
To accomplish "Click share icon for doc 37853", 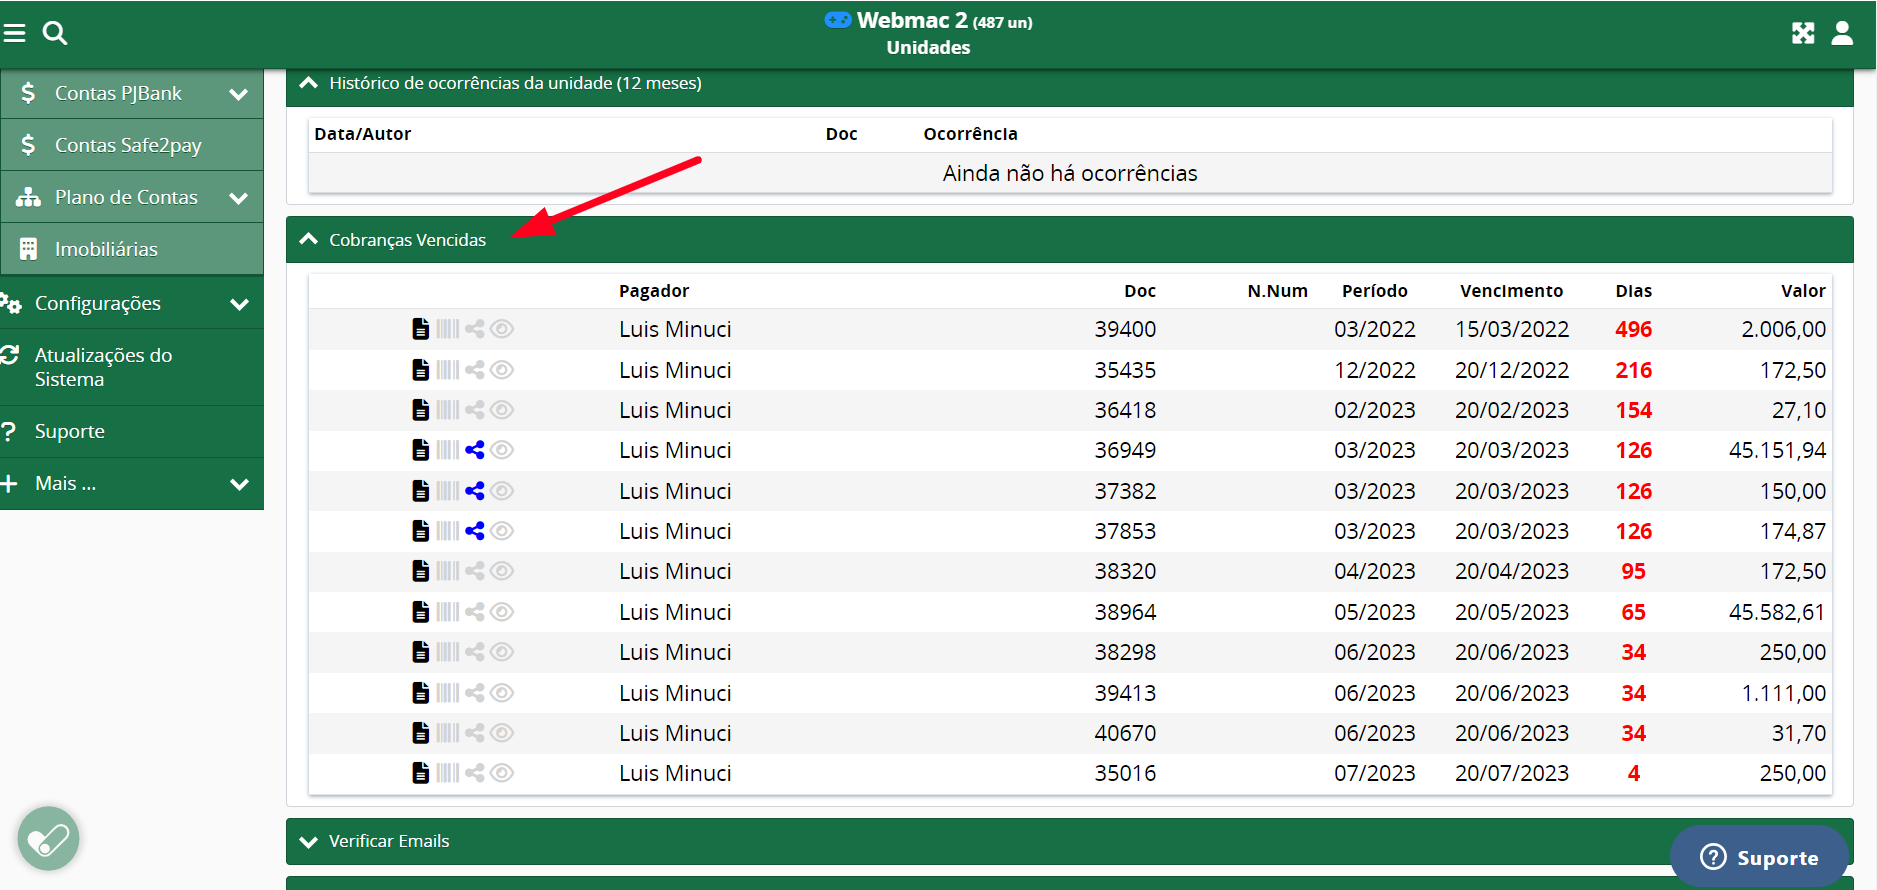I will [x=475, y=531].
